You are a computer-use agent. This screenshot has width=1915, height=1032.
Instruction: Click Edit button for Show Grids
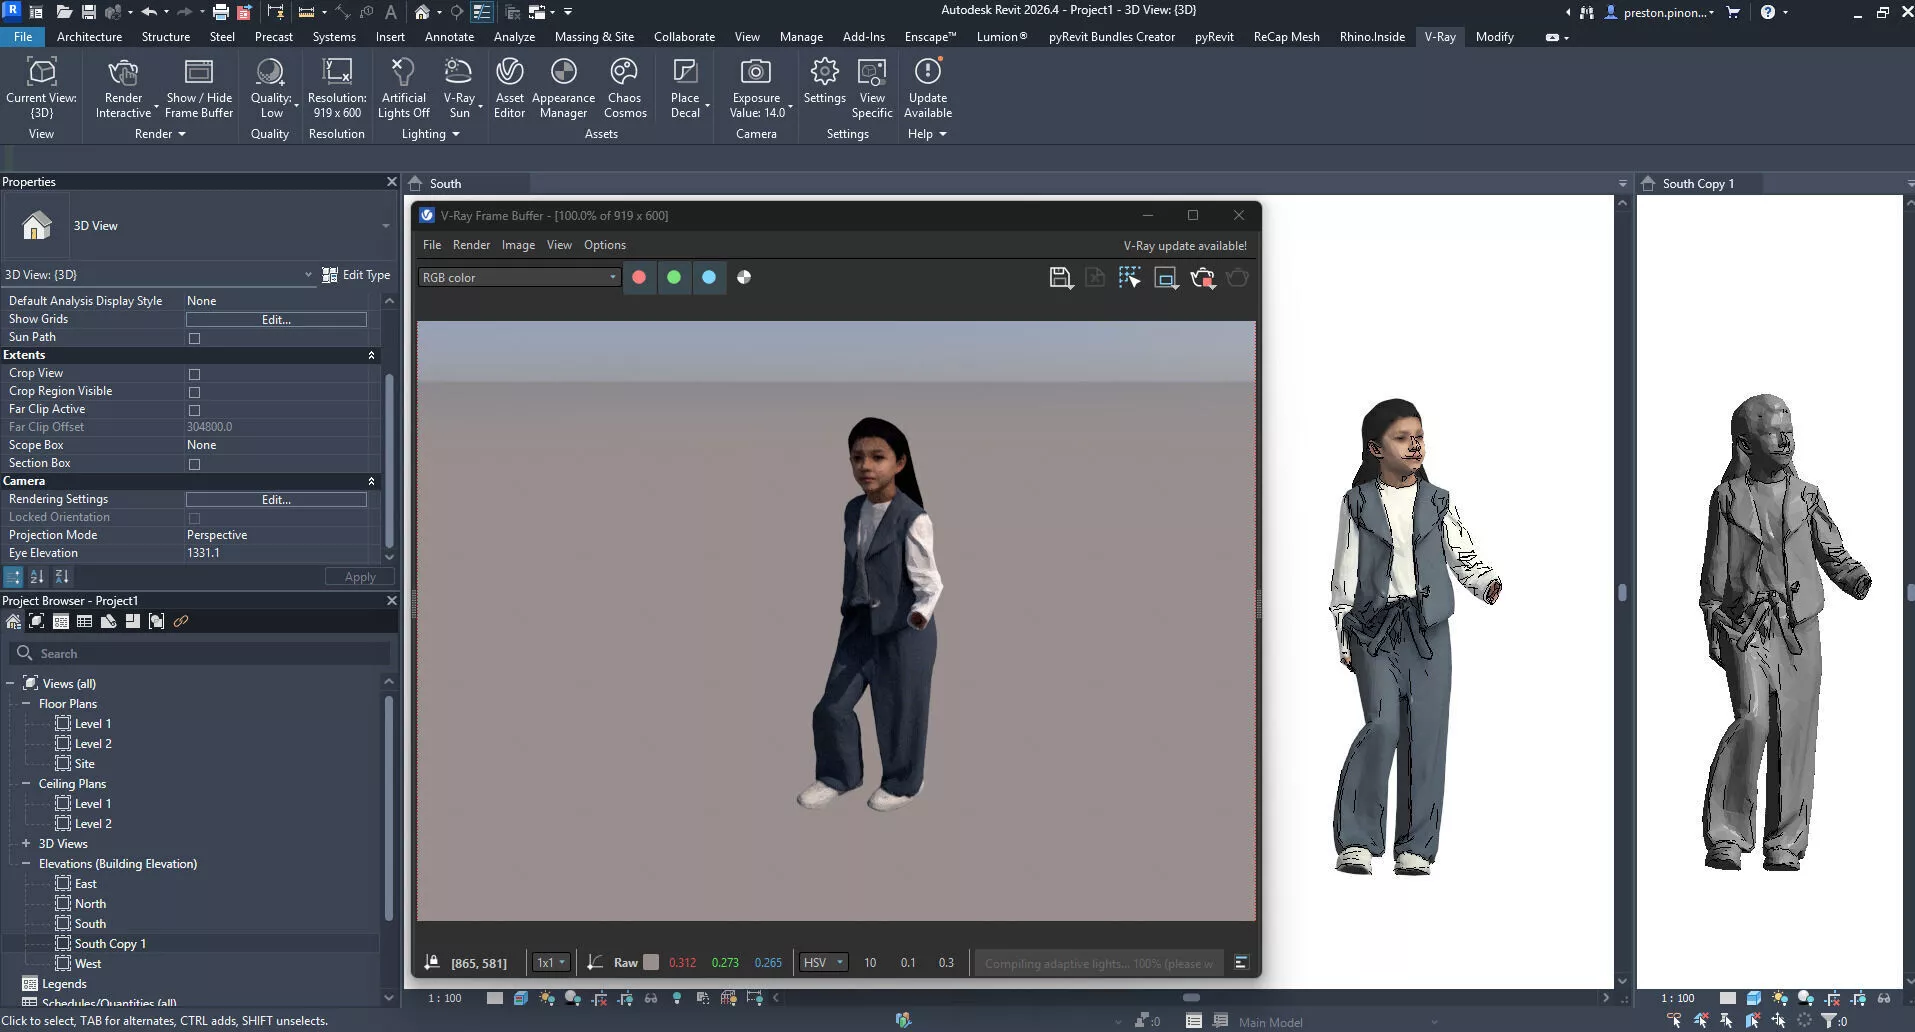pos(276,319)
